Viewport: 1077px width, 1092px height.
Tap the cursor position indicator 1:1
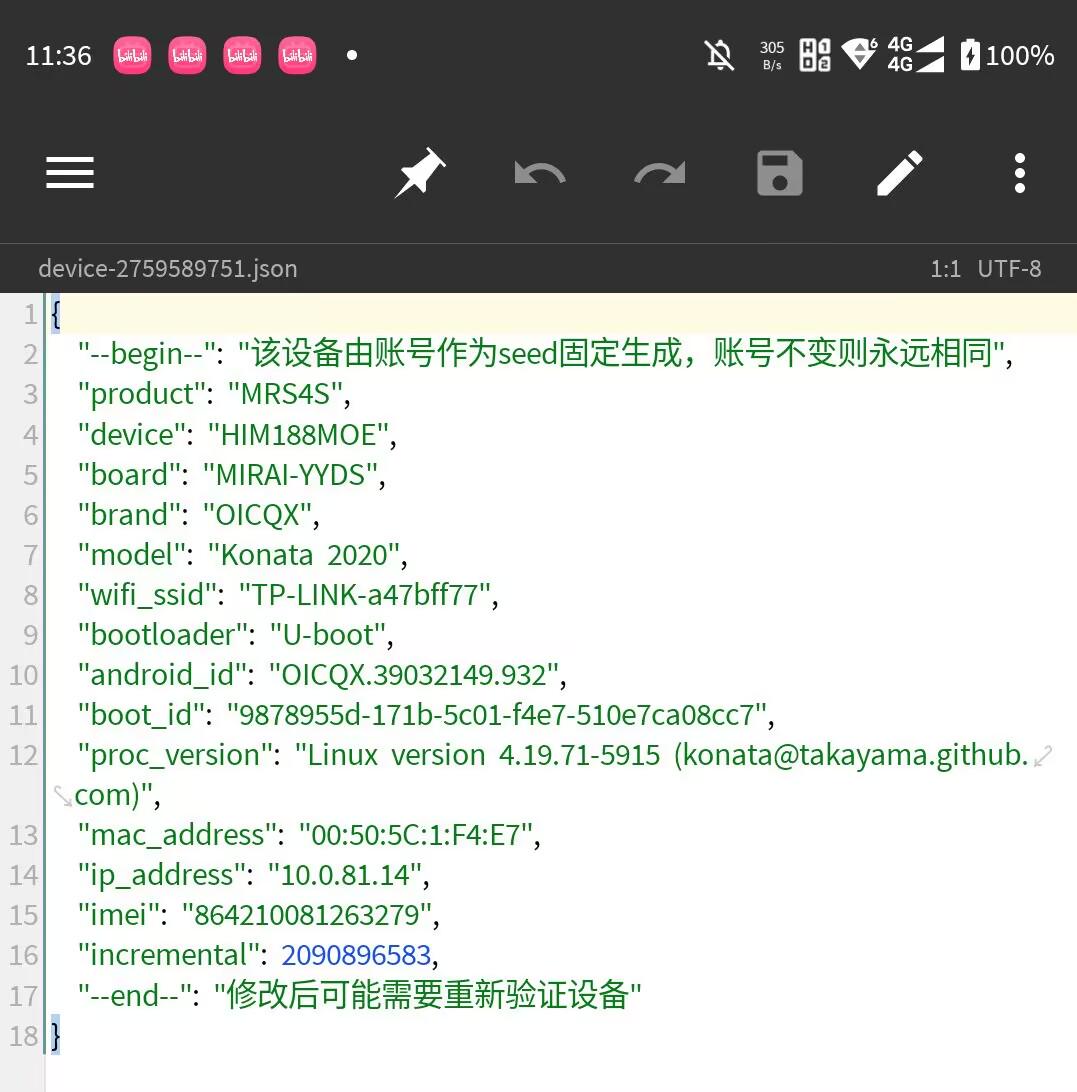945,268
